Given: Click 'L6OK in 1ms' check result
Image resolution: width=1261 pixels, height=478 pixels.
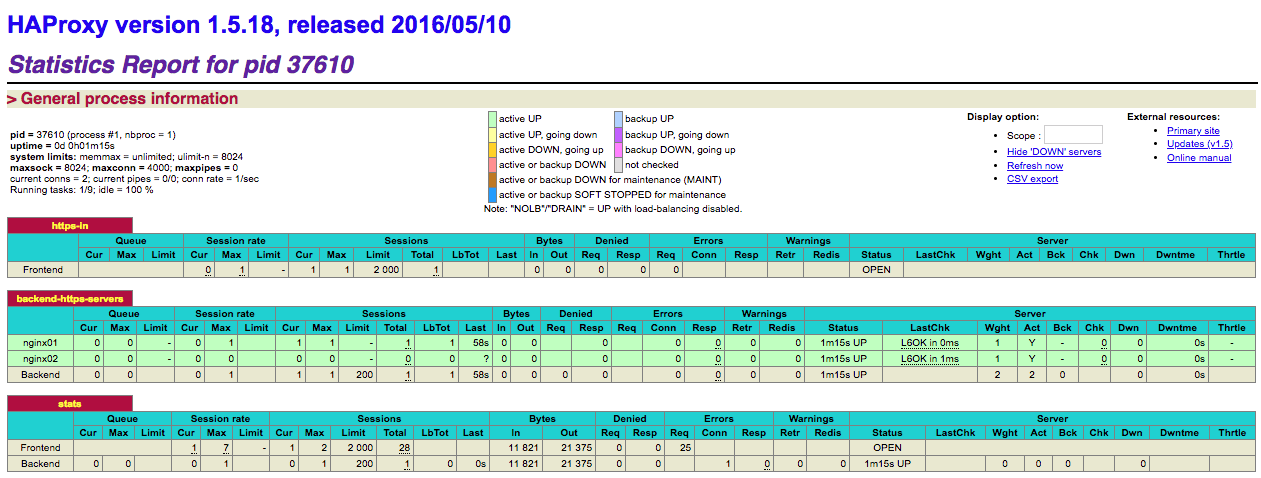Looking at the screenshot, I should click(x=929, y=358).
